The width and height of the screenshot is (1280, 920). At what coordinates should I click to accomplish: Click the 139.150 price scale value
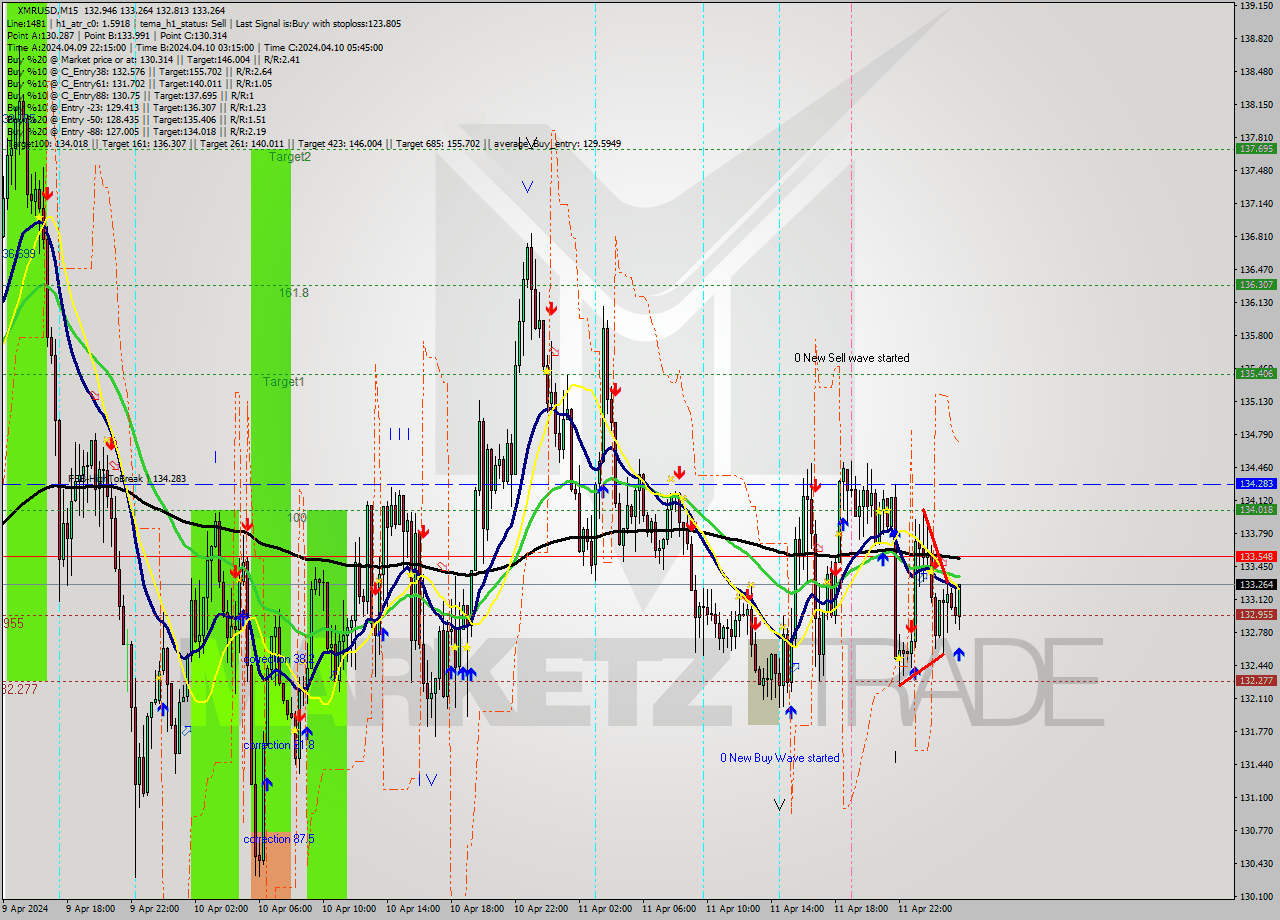[x=1256, y=5]
